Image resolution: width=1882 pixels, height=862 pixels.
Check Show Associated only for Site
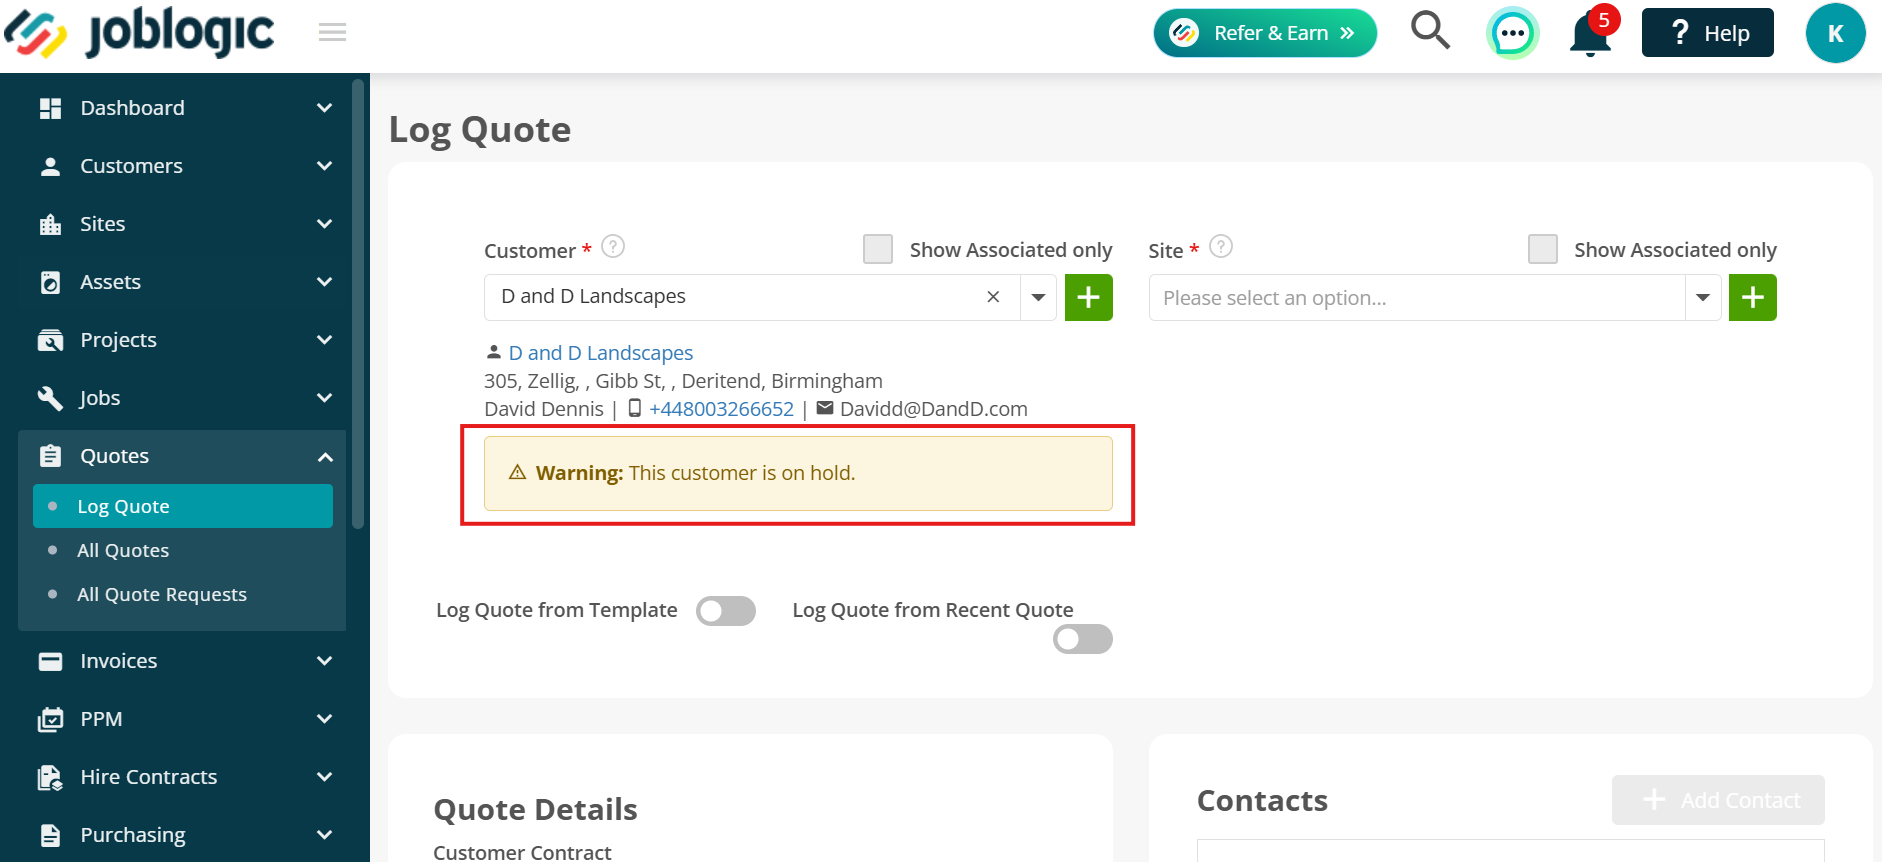point(1543,249)
